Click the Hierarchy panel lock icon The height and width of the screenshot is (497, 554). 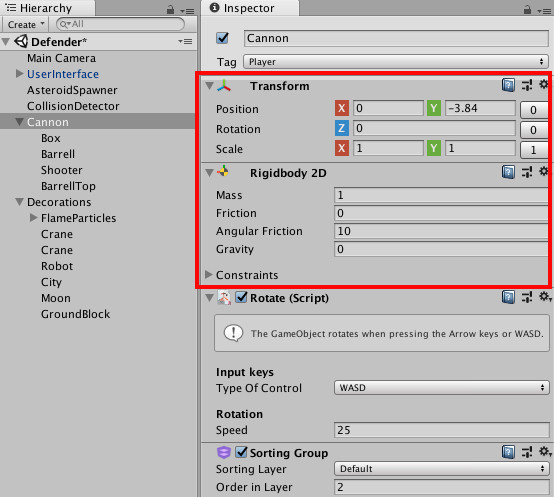point(170,10)
